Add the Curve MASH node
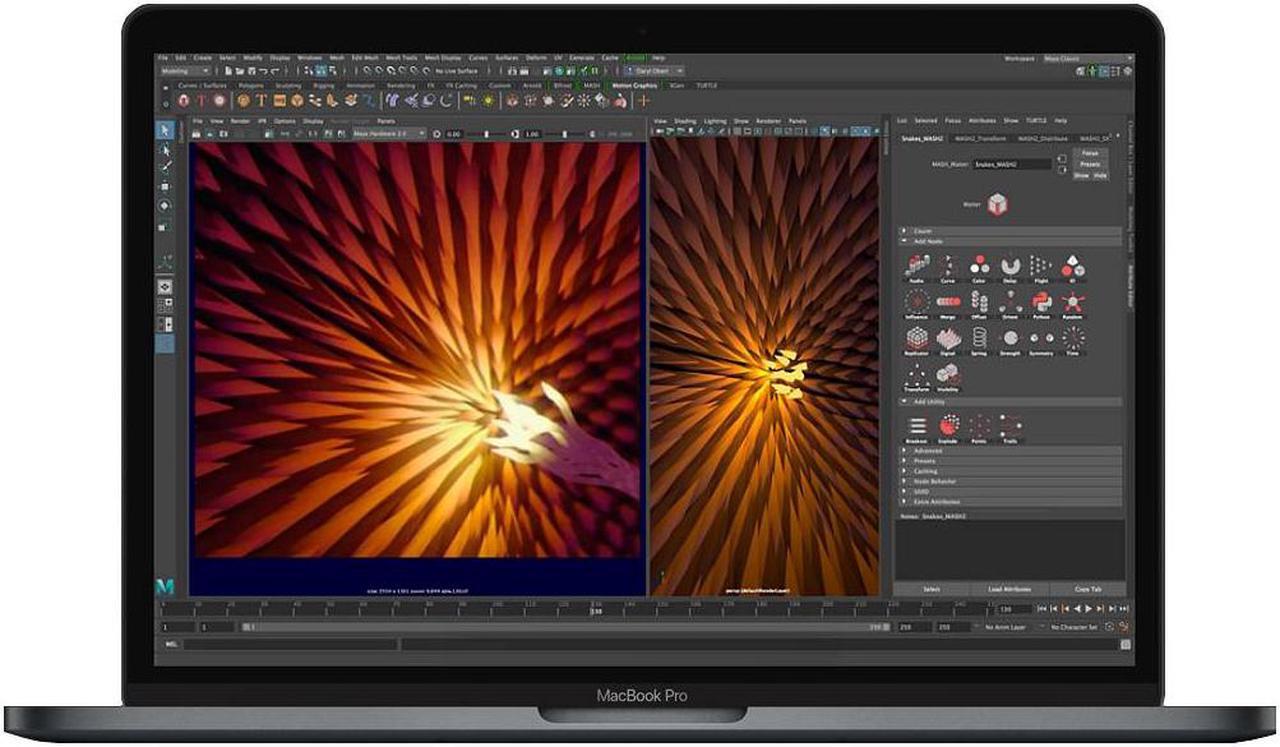The image size is (1280, 747). pyautogui.click(x=948, y=267)
